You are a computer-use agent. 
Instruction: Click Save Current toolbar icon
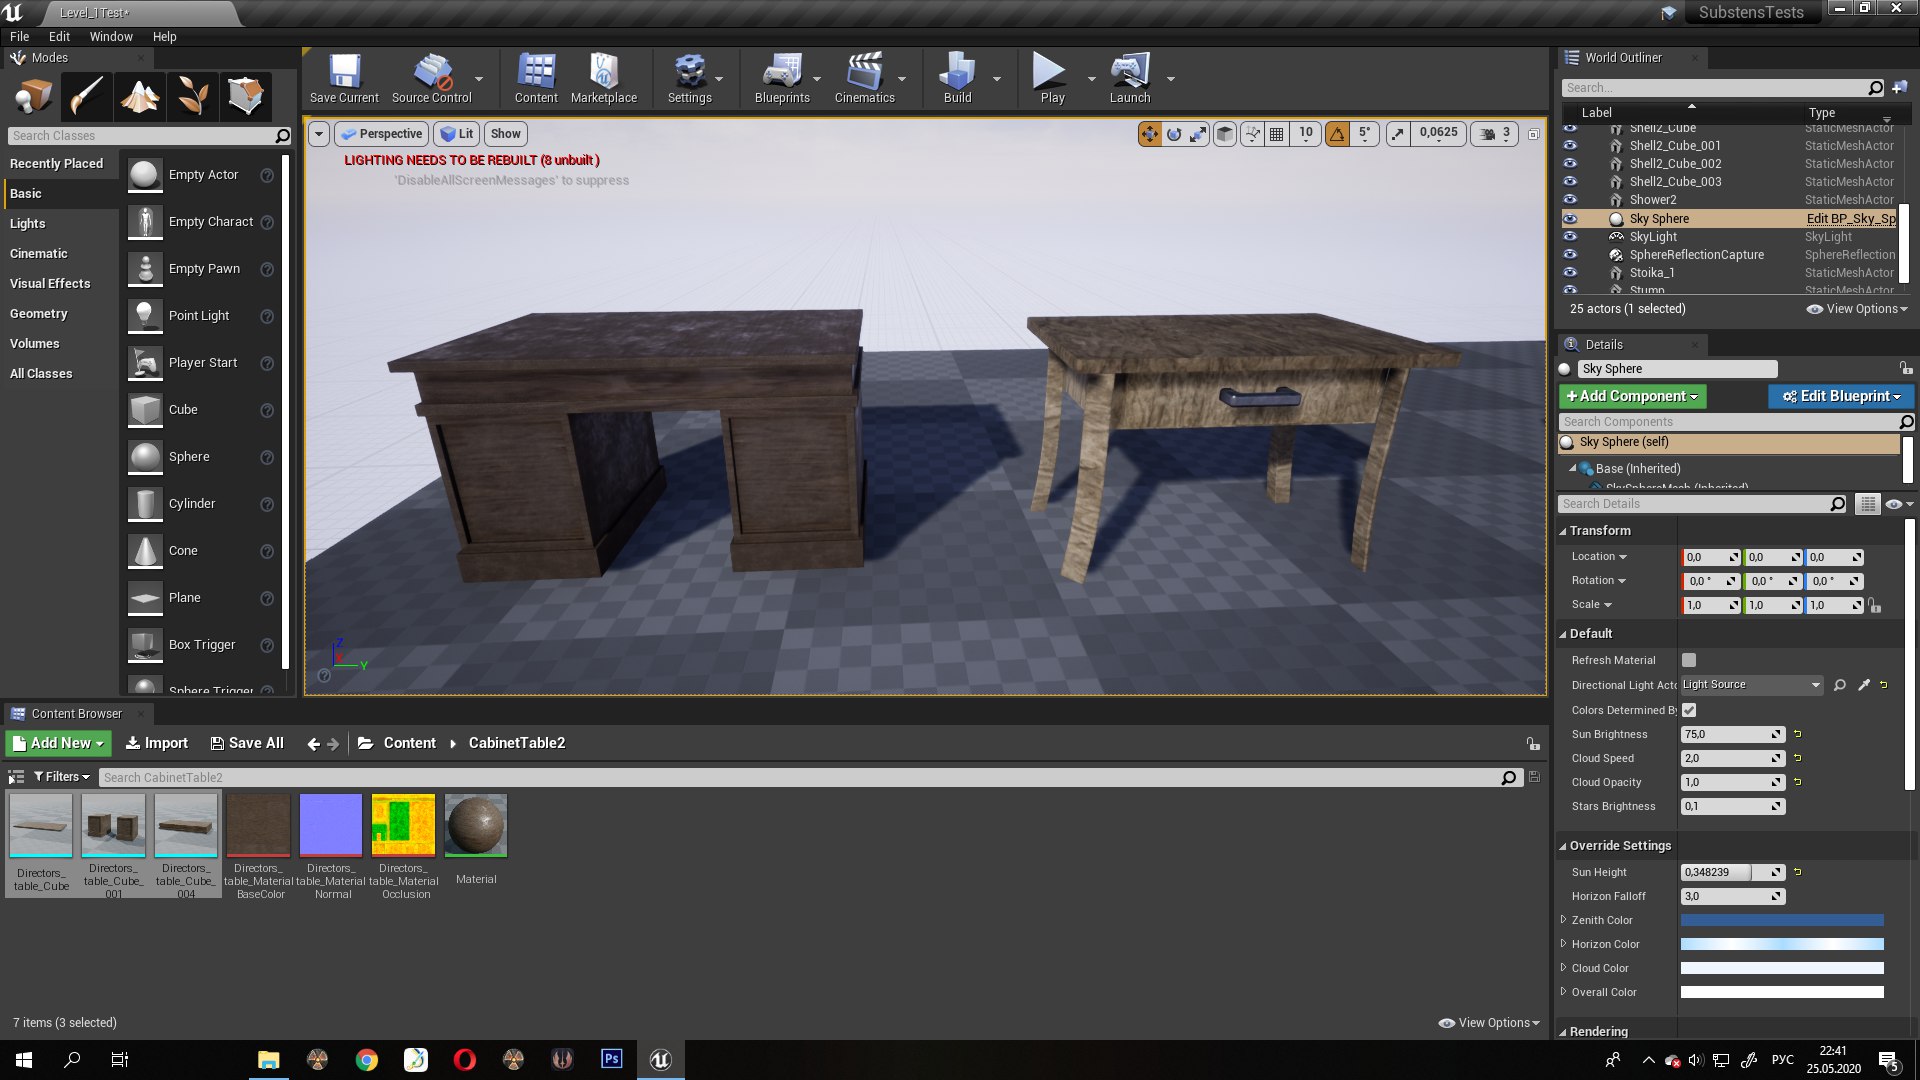pyautogui.click(x=344, y=78)
